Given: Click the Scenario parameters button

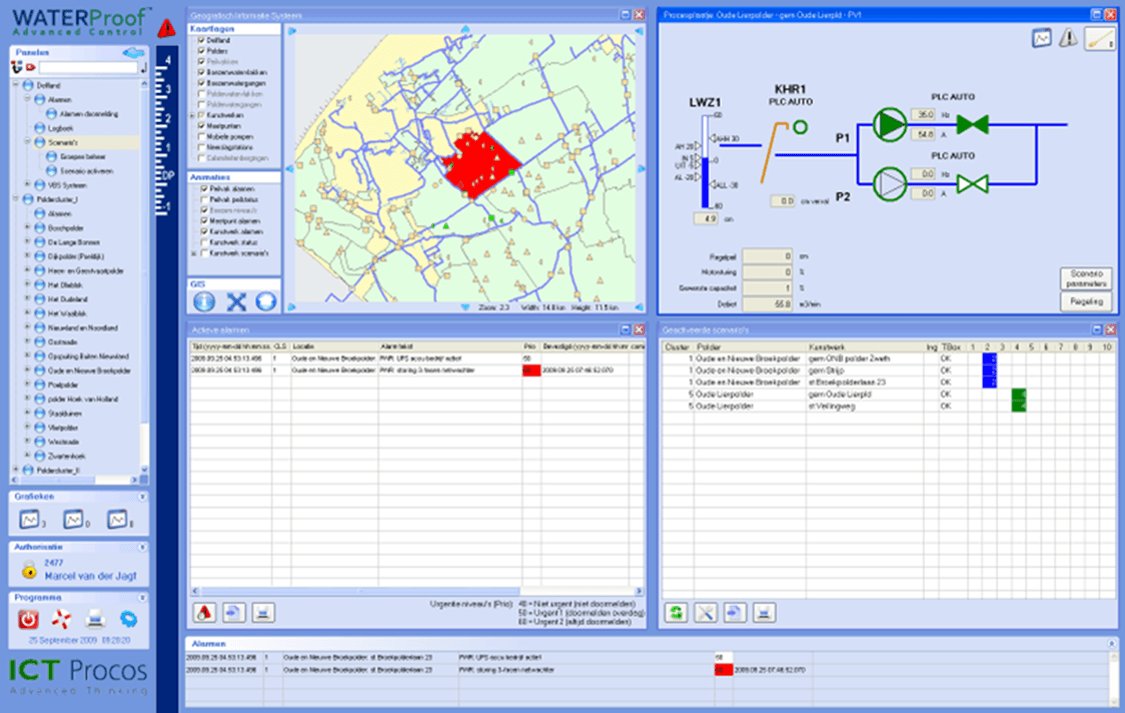Looking at the screenshot, I should [x=1086, y=278].
